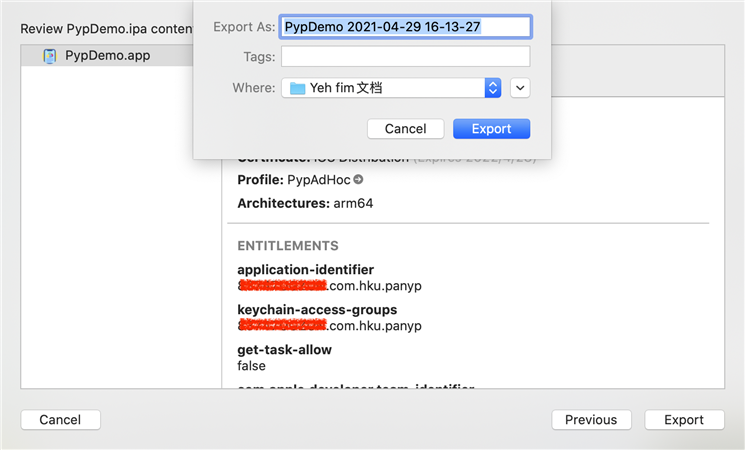Confirm with the blue Export button

pos(491,129)
